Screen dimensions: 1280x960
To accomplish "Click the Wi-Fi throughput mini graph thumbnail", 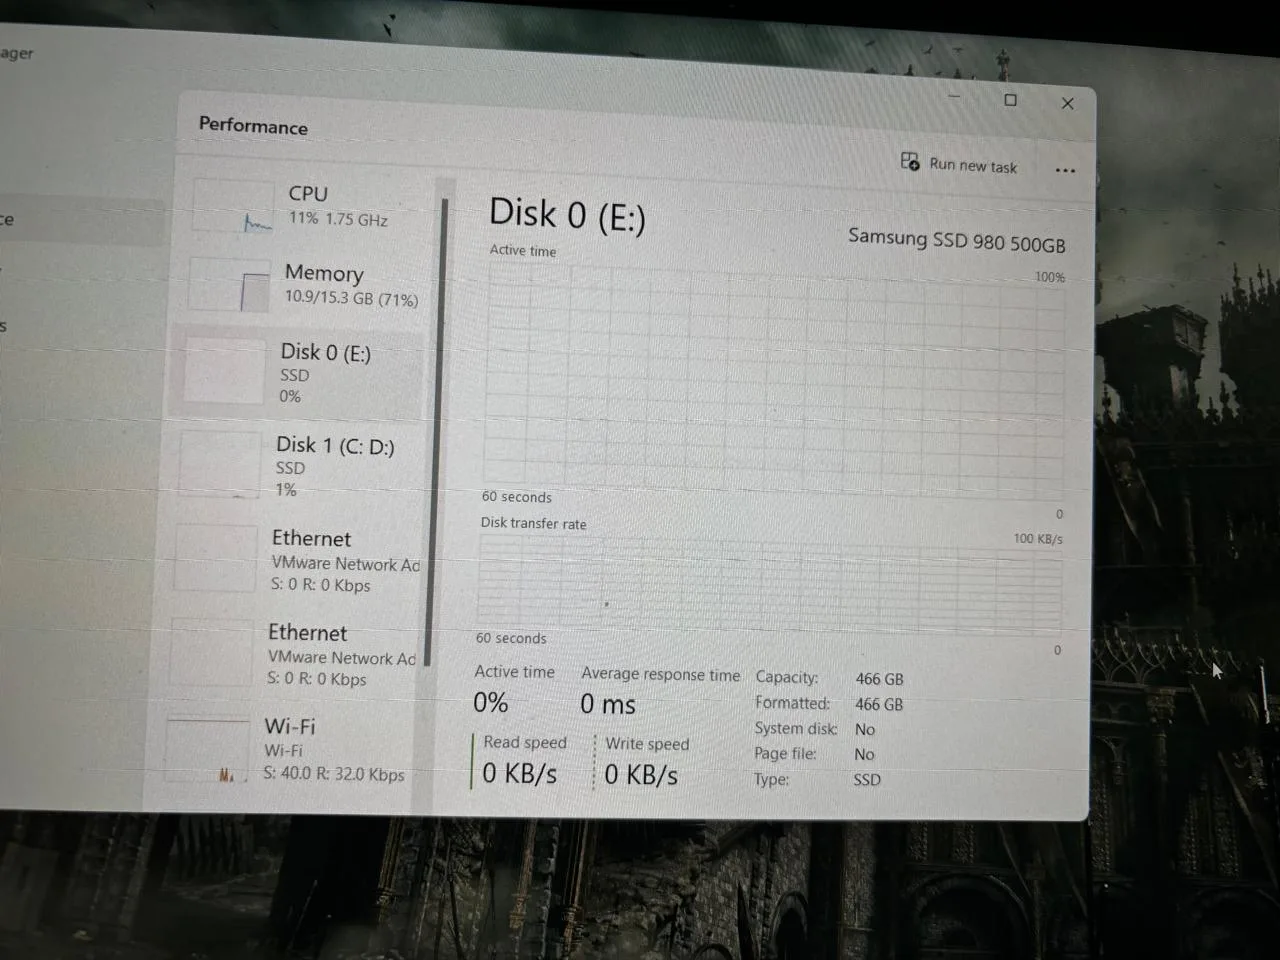I will [x=207, y=750].
